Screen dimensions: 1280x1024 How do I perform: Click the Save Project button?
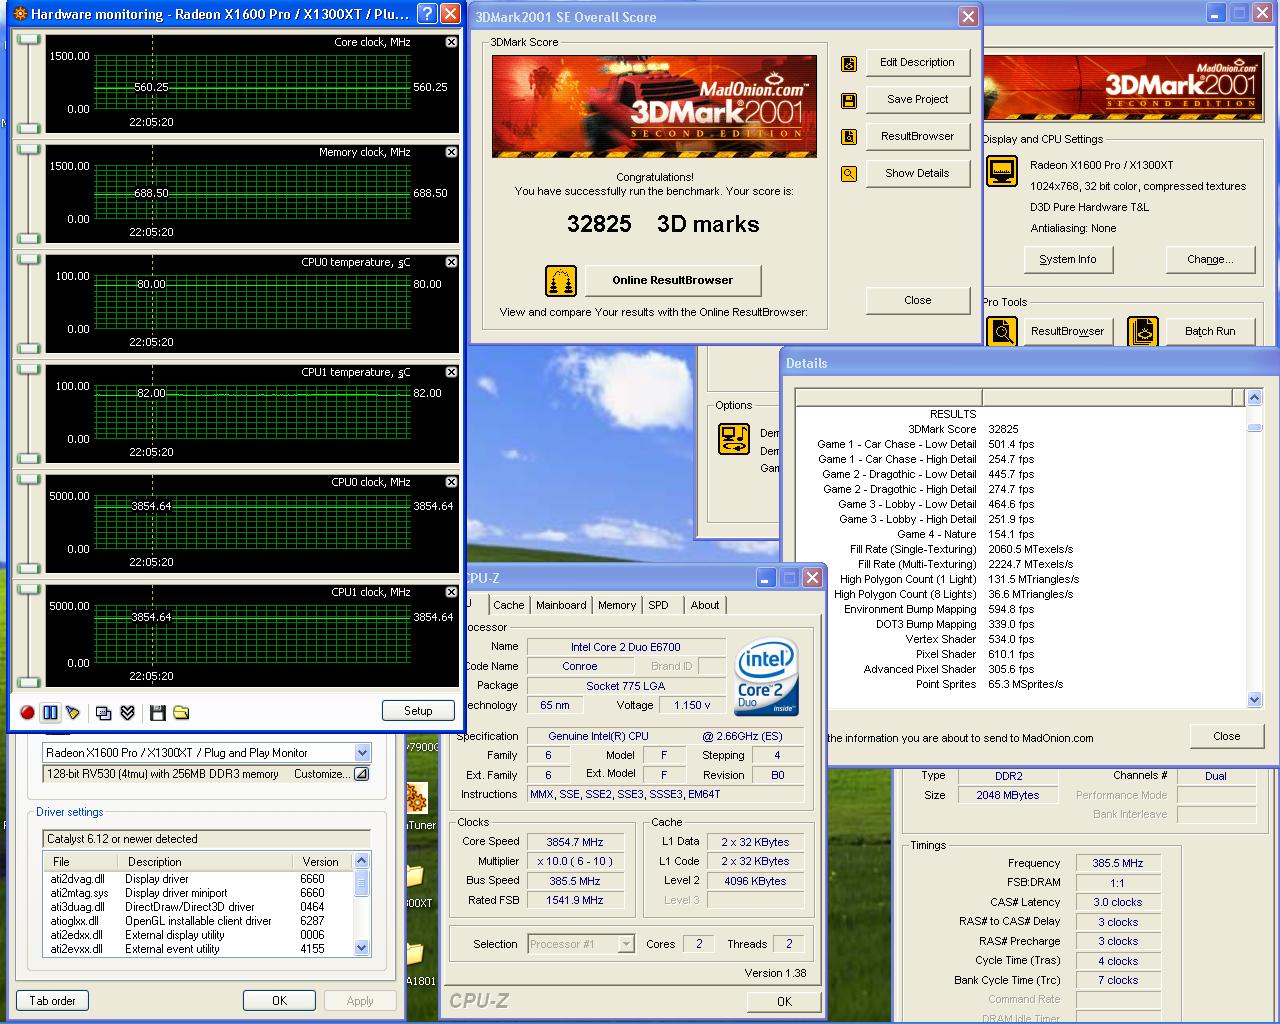[x=917, y=100]
